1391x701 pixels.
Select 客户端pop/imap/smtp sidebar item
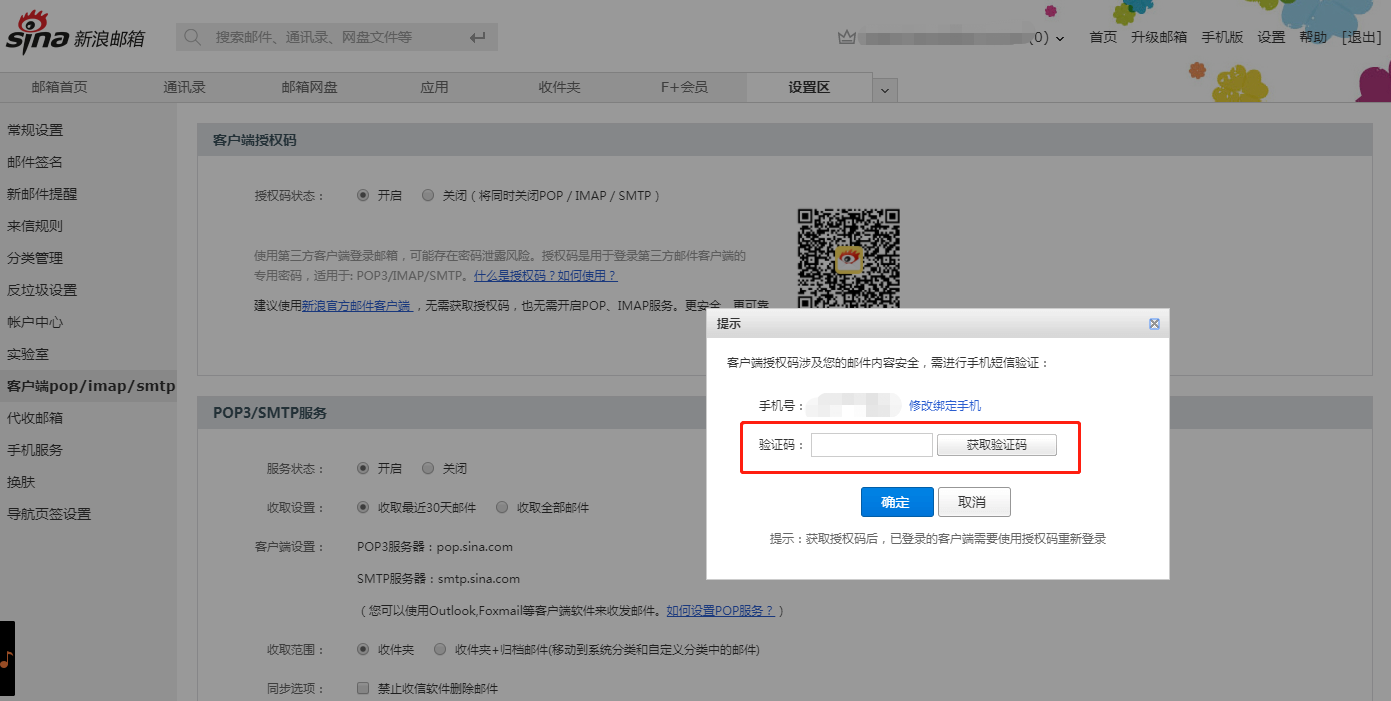tap(88, 386)
